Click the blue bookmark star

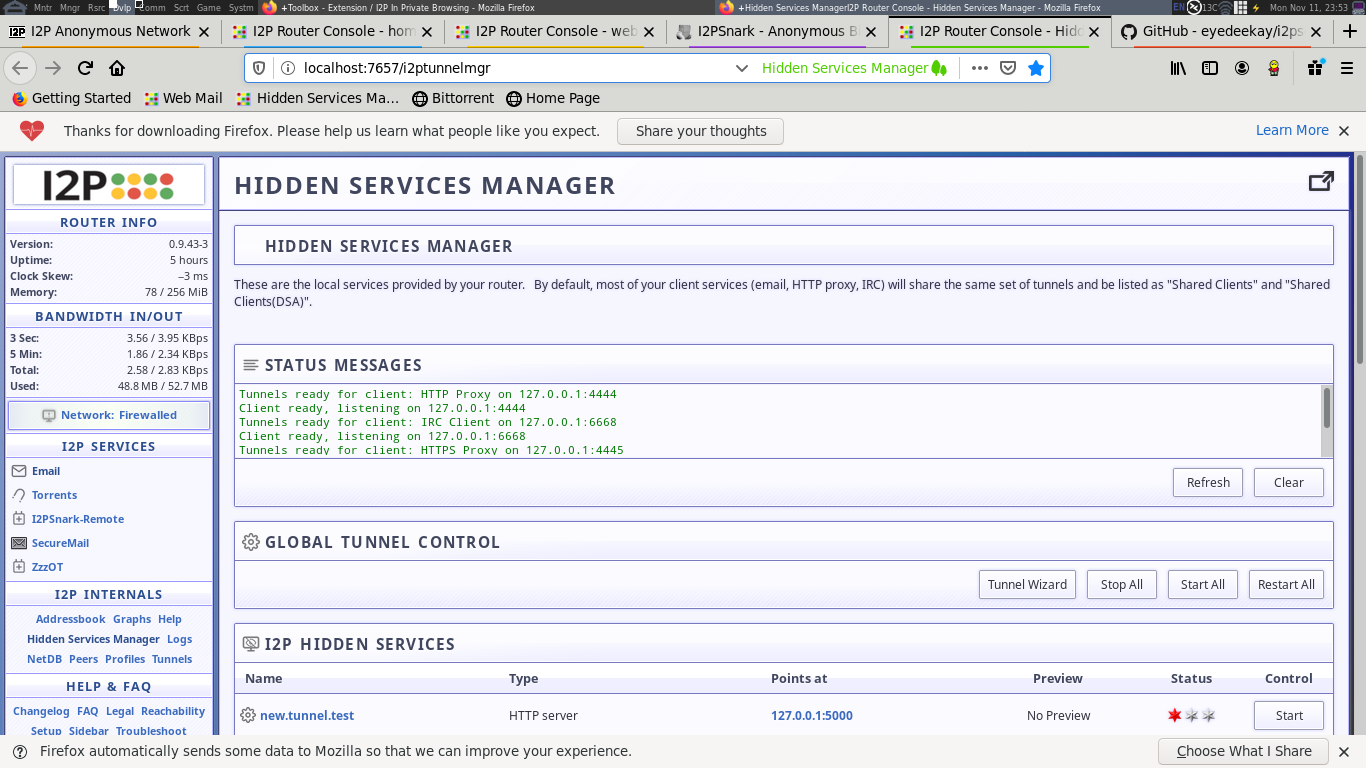(1036, 68)
